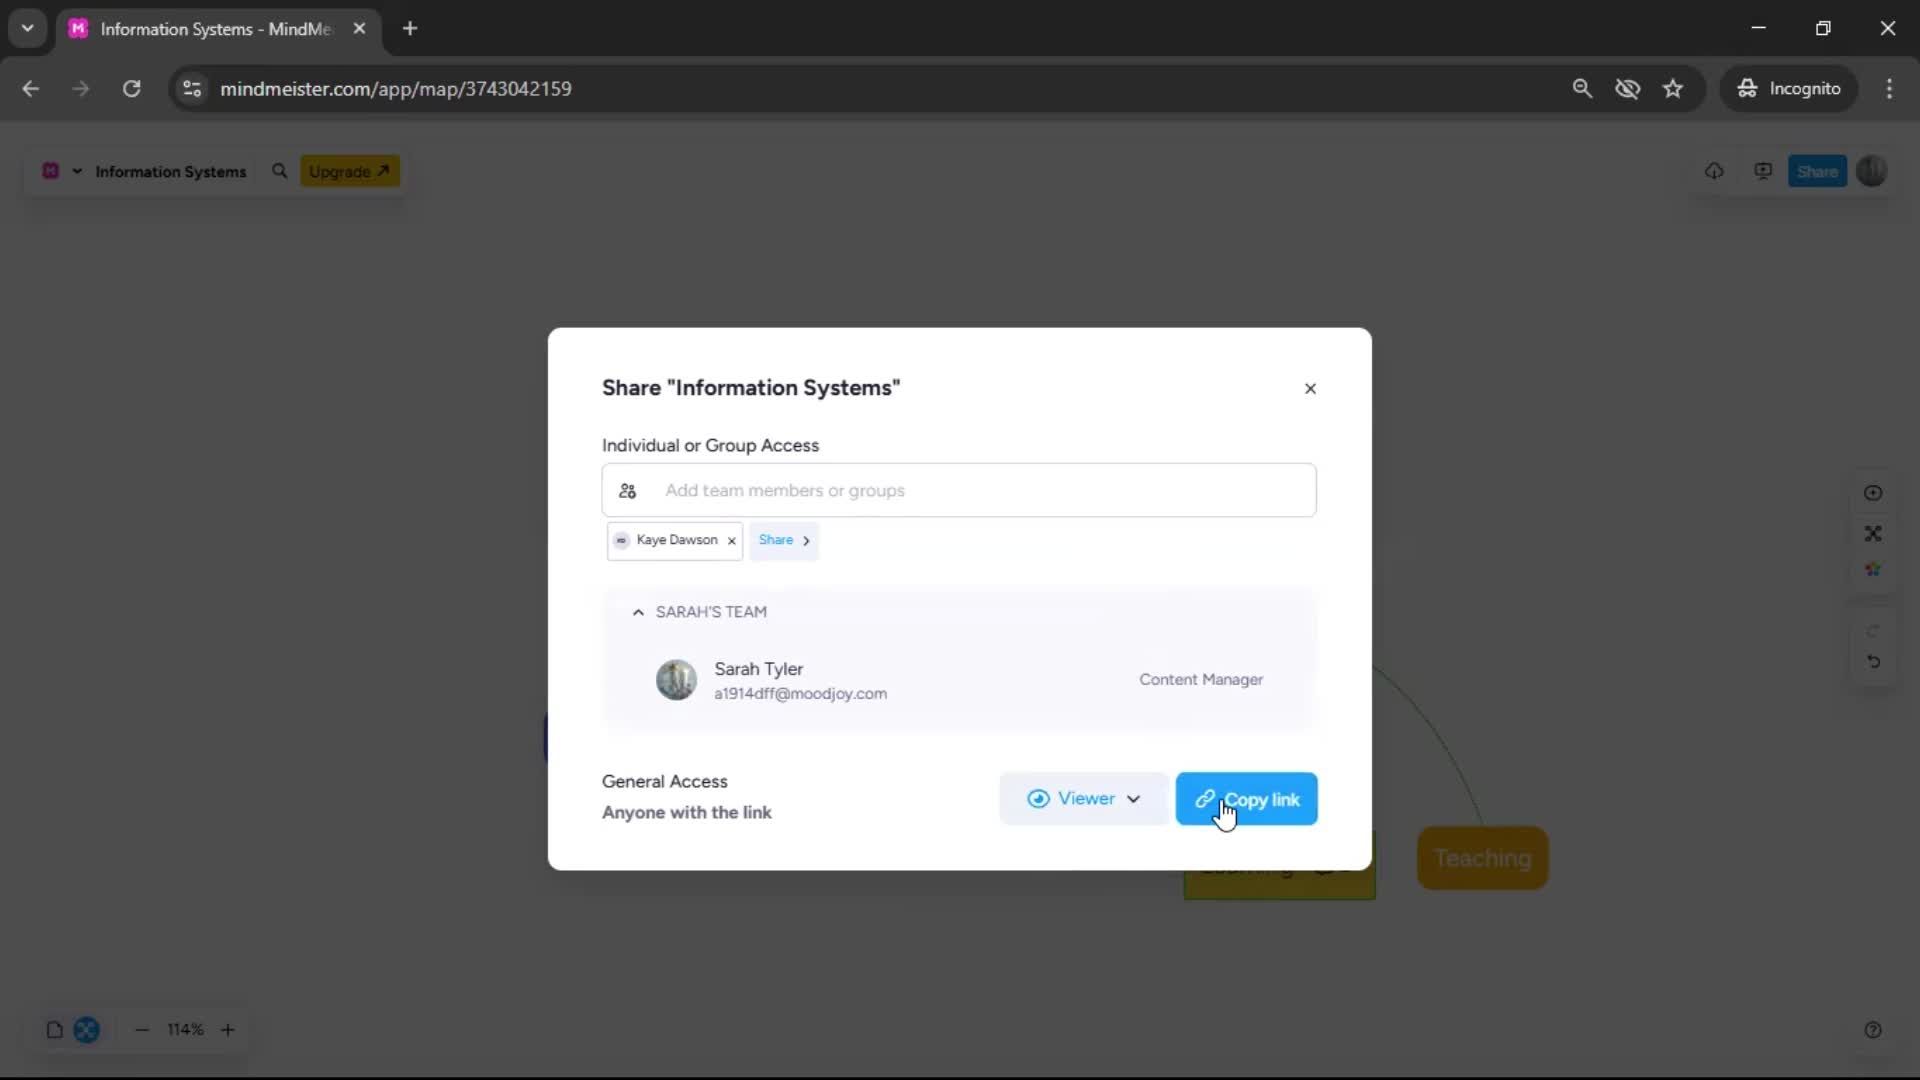The height and width of the screenshot is (1080, 1920).
Task: Click the connection tool icon on the right sidebar
Action: pos(1873,534)
